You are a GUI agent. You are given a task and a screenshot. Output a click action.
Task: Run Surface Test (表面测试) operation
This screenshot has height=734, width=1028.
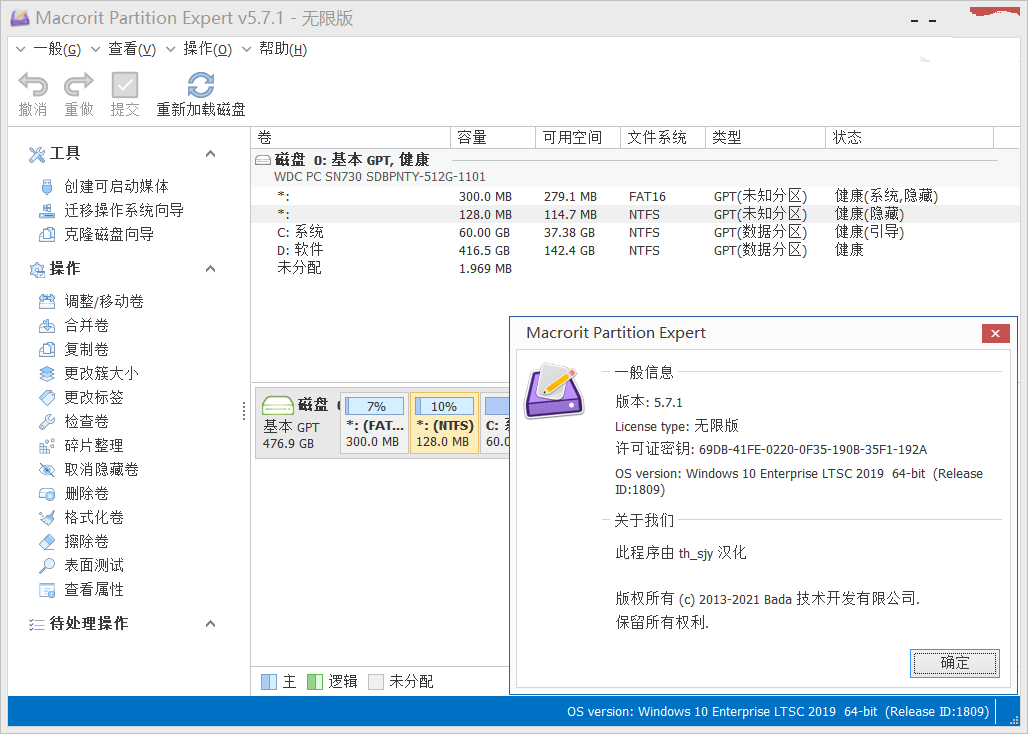point(94,565)
